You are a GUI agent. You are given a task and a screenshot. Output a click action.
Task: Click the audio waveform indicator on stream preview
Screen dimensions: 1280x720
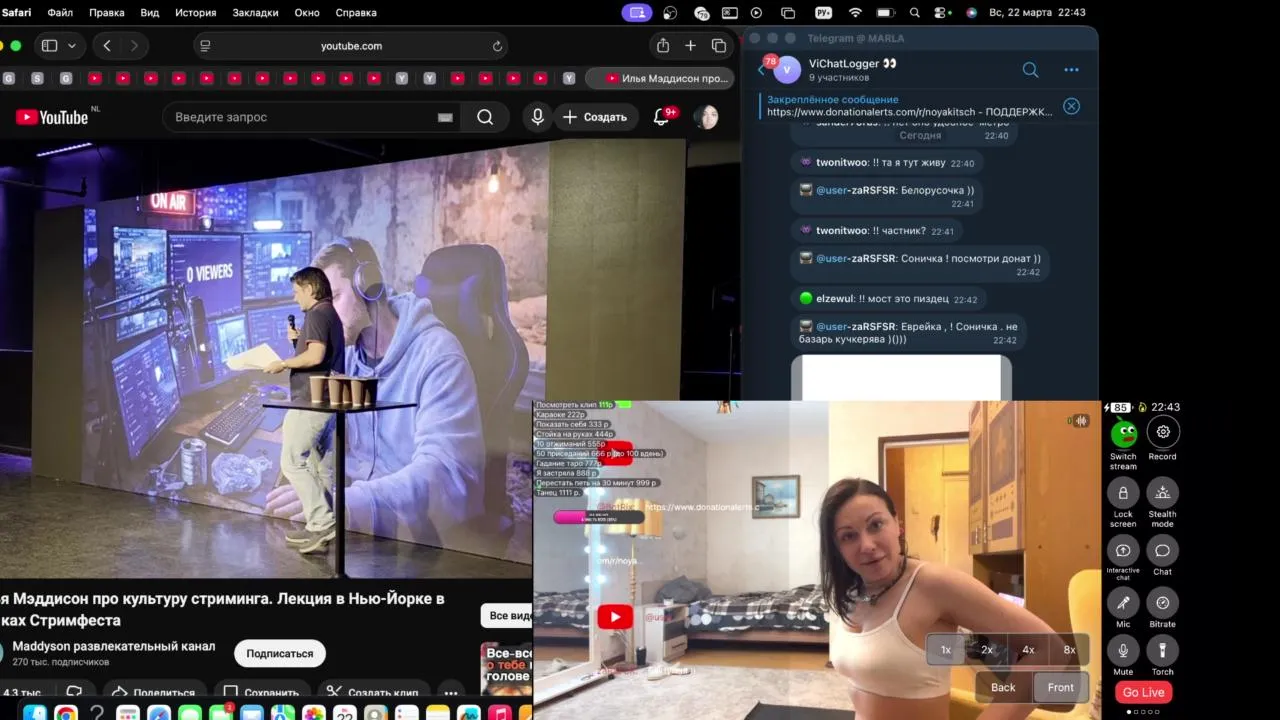tap(1080, 421)
